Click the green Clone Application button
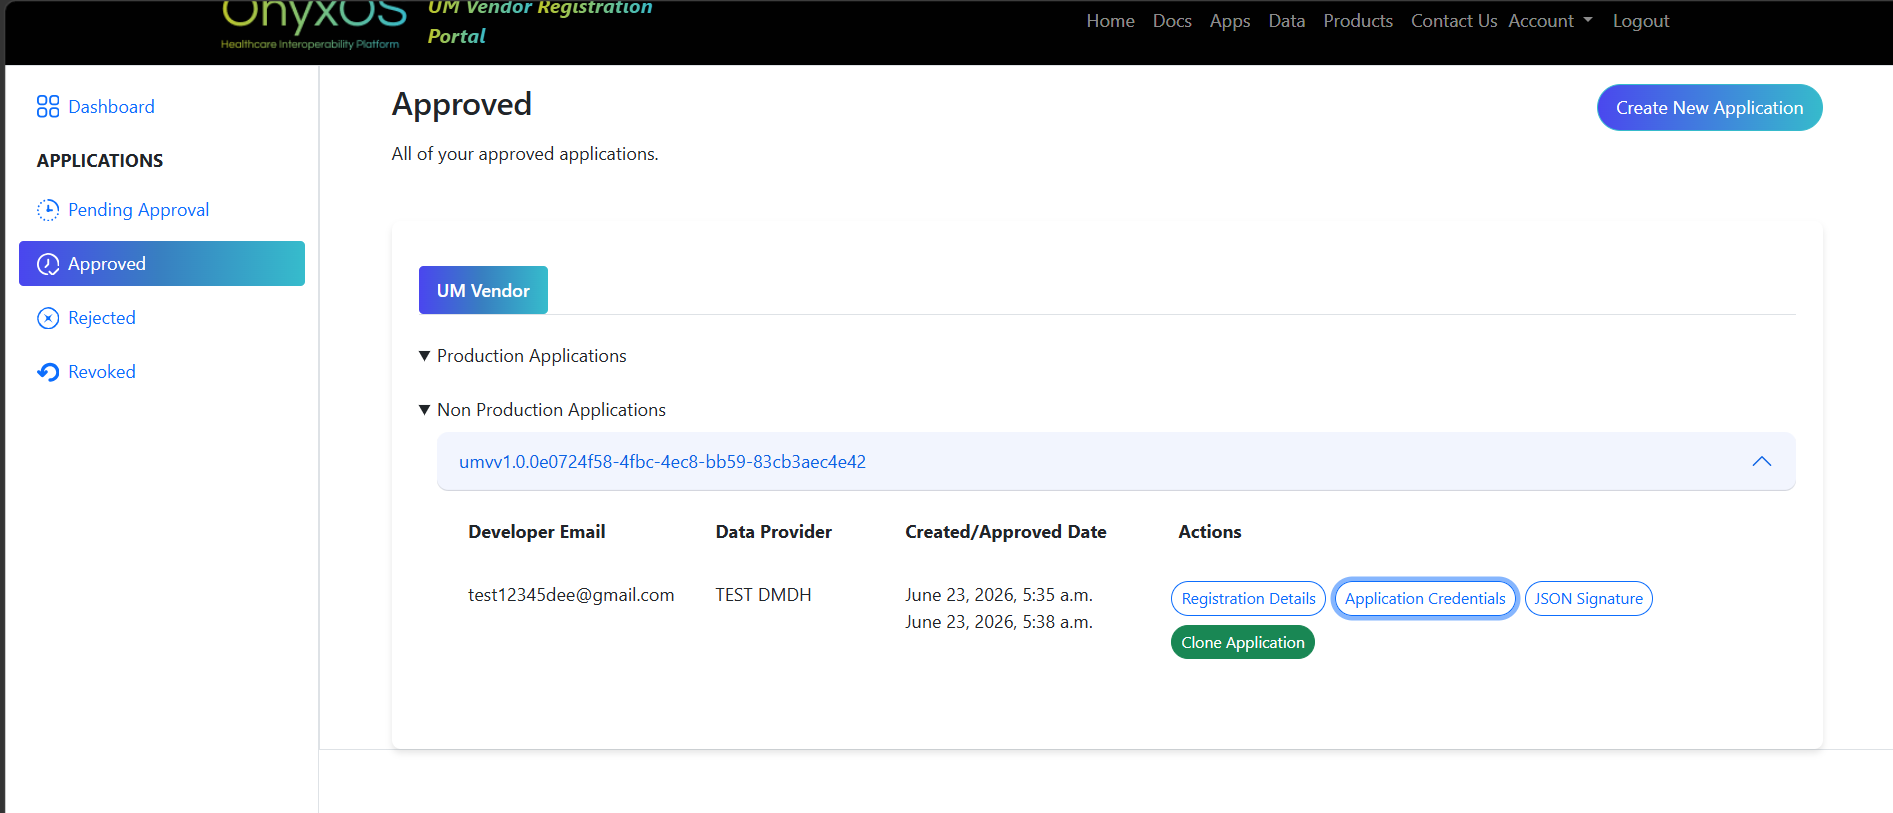 pyautogui.click(x=1243, y=642)
